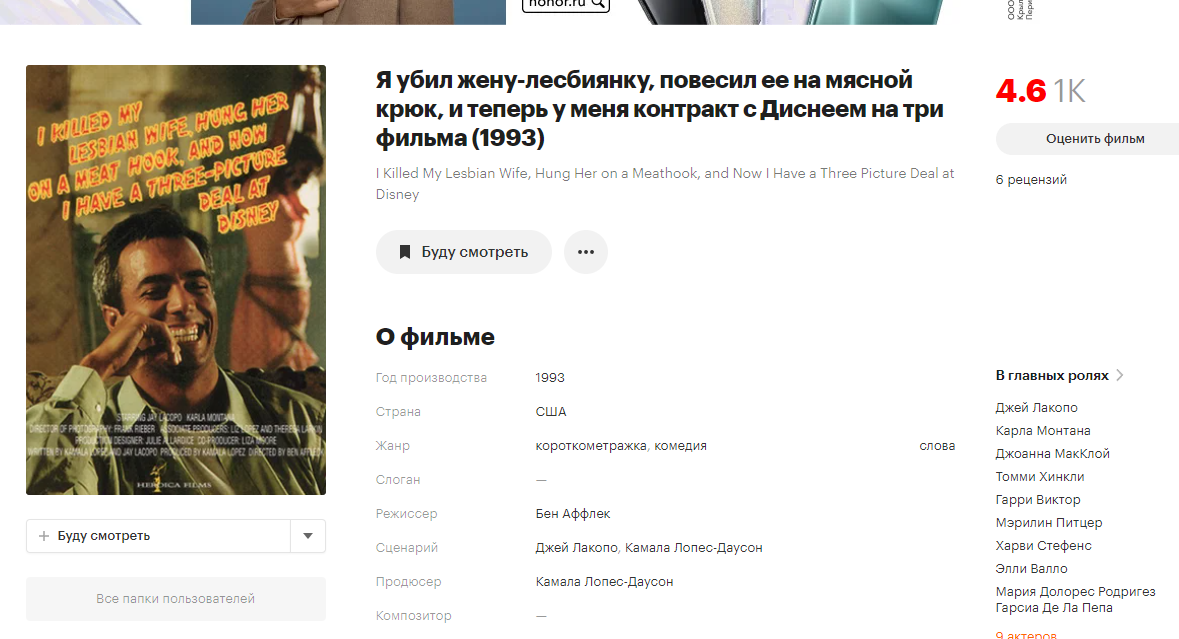Open actor Мэрилин Питцер page
The height and width of the screenshot is (639, 1179).
pyautogui.click(x=1049, y=522)
